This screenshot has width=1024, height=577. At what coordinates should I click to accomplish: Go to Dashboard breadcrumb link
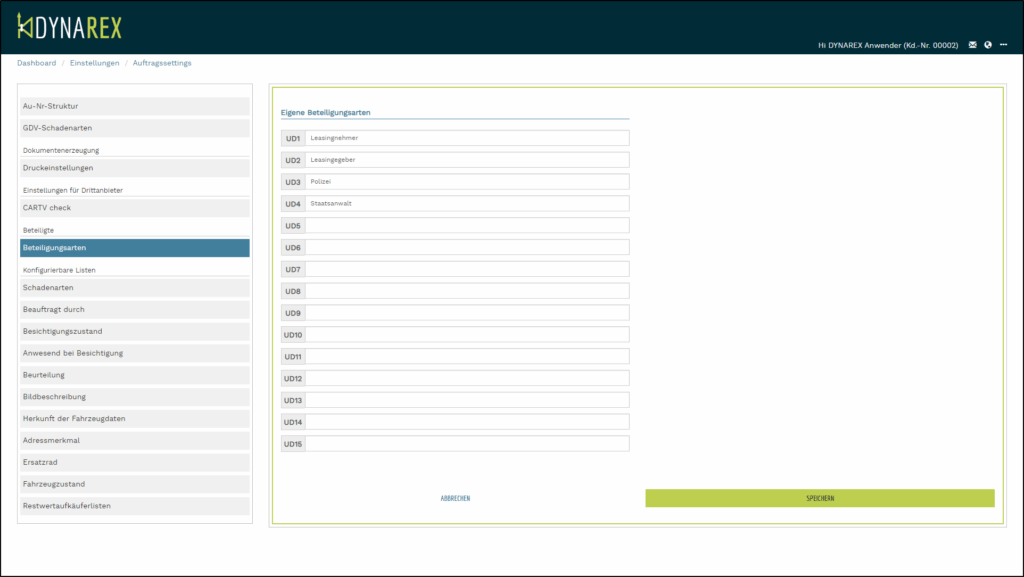click(36, 63)
